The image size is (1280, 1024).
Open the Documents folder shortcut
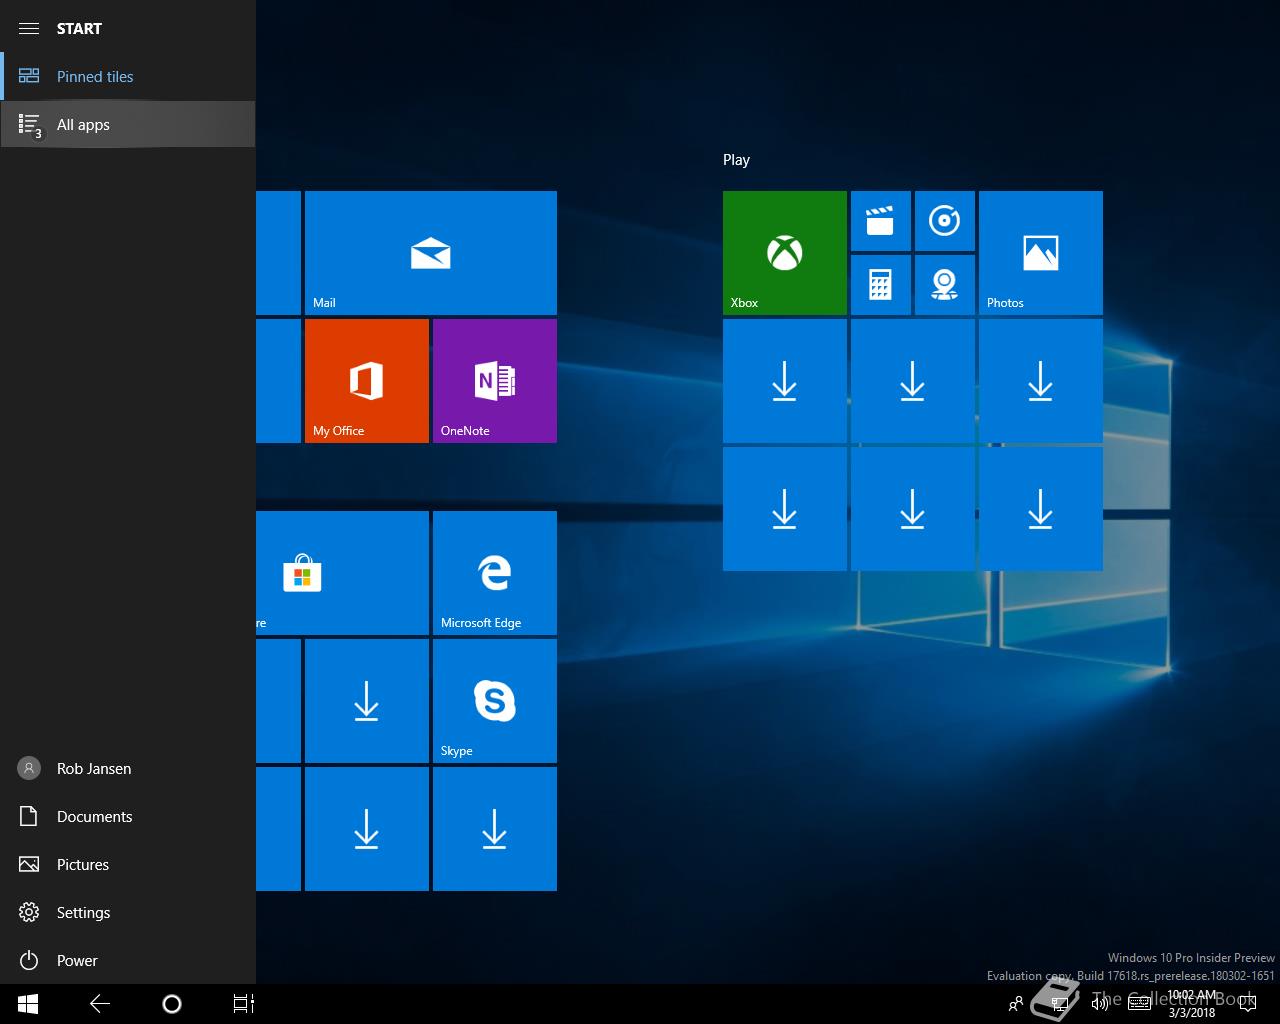(x=128, y=816)
